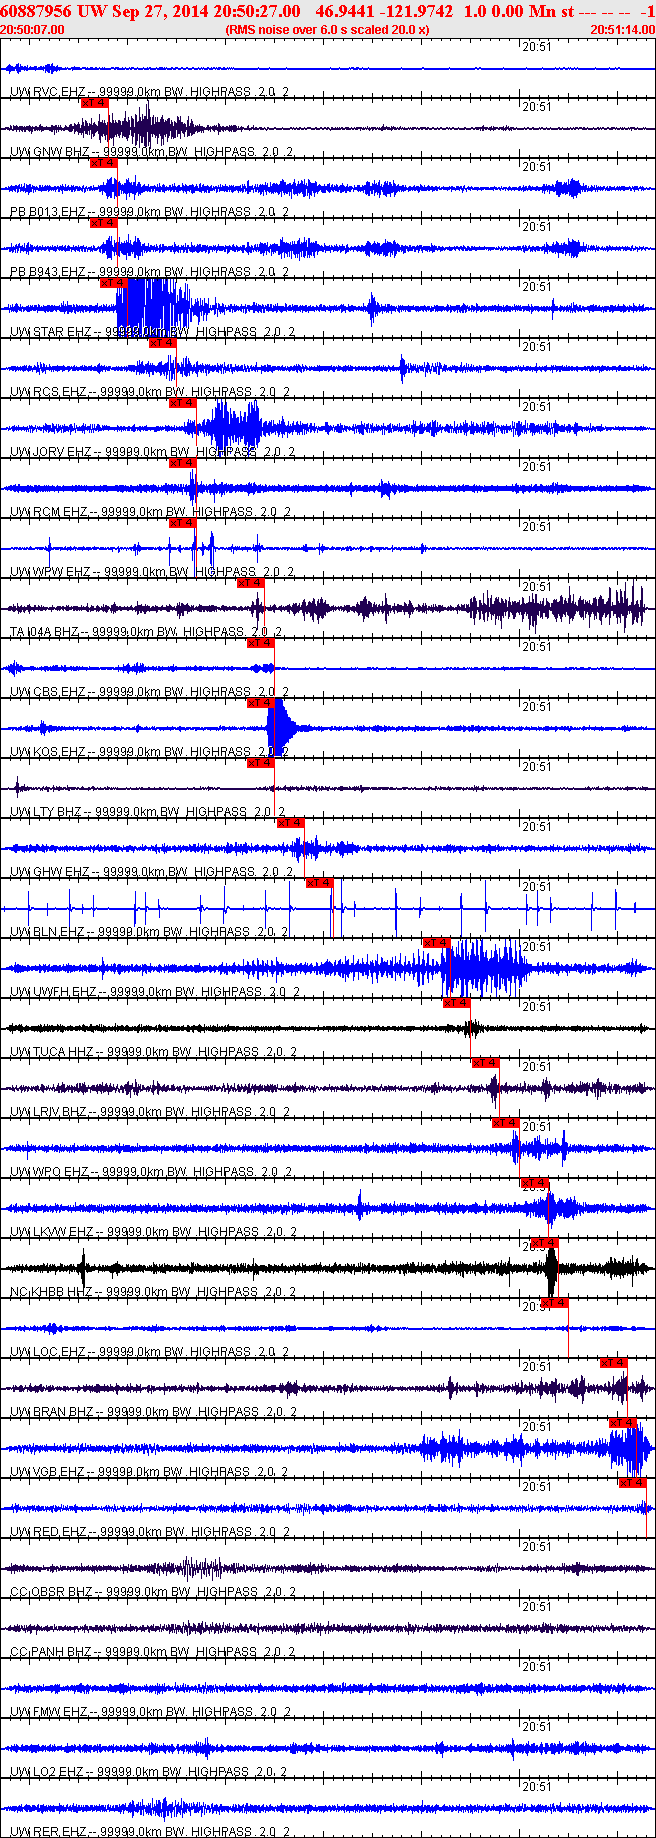Image resolution: width=656 pixels, height=1838 pixels.
Task: Select the NC KHBB HHZ station label
Action: click(153, 1292)
